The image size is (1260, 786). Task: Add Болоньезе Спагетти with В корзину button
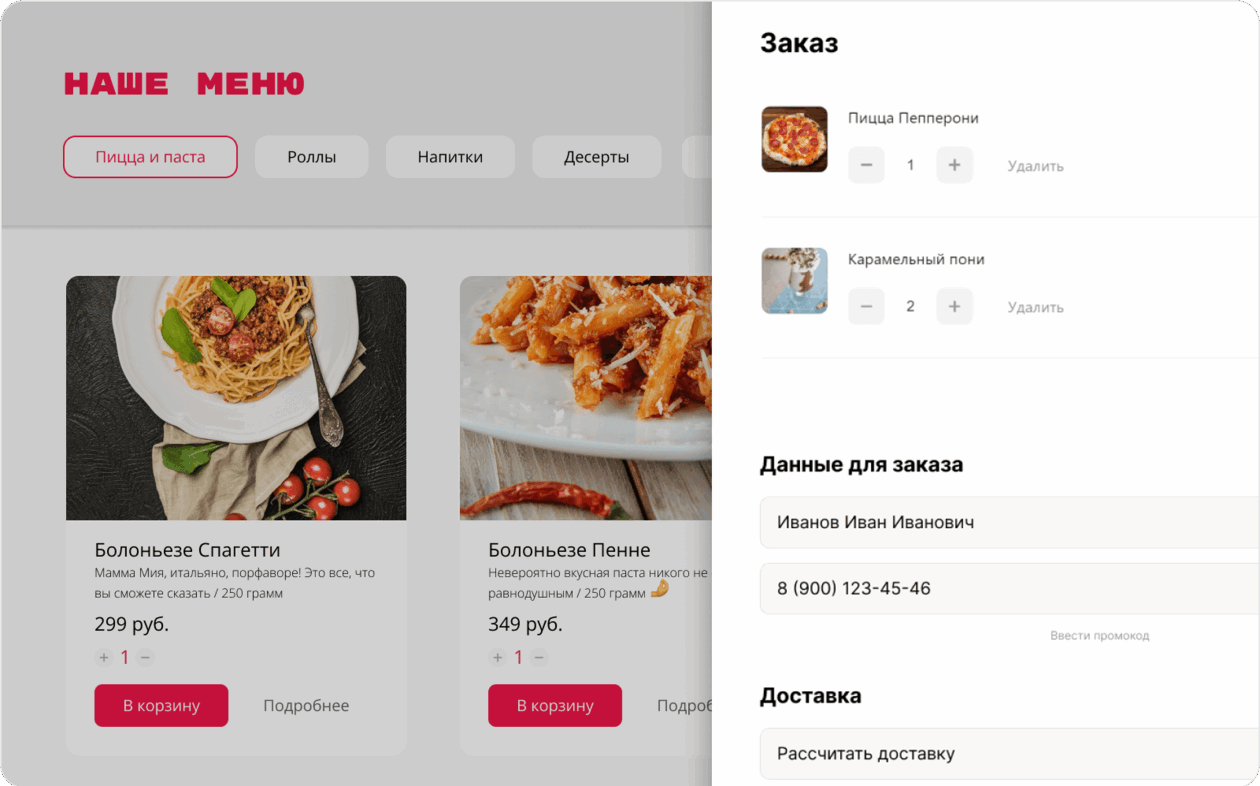click(x=161, y=705)
